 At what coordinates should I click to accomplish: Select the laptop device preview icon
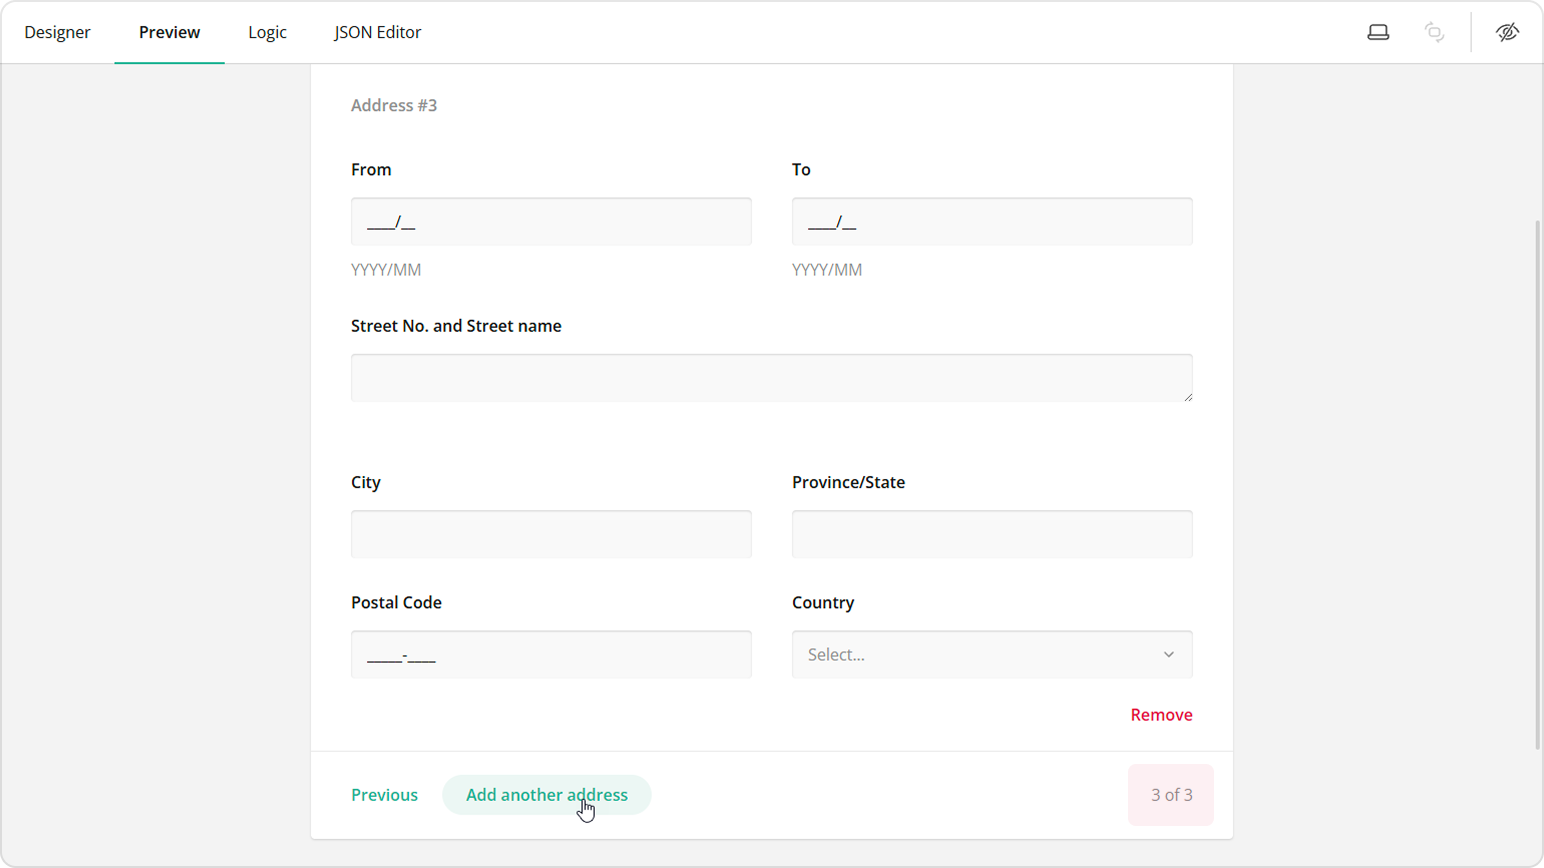(1378, 31)
